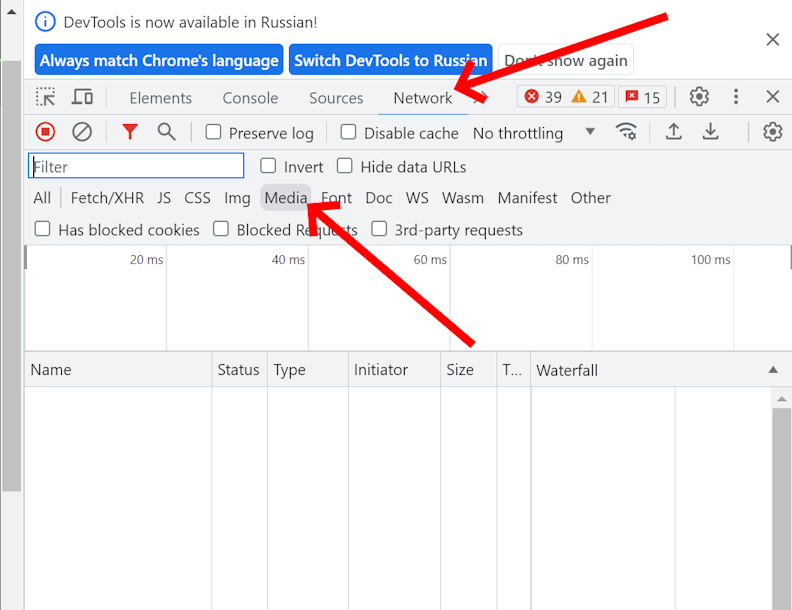Check the Invert filter checkbox
This screenshot has width=792, height=610.
268,166
